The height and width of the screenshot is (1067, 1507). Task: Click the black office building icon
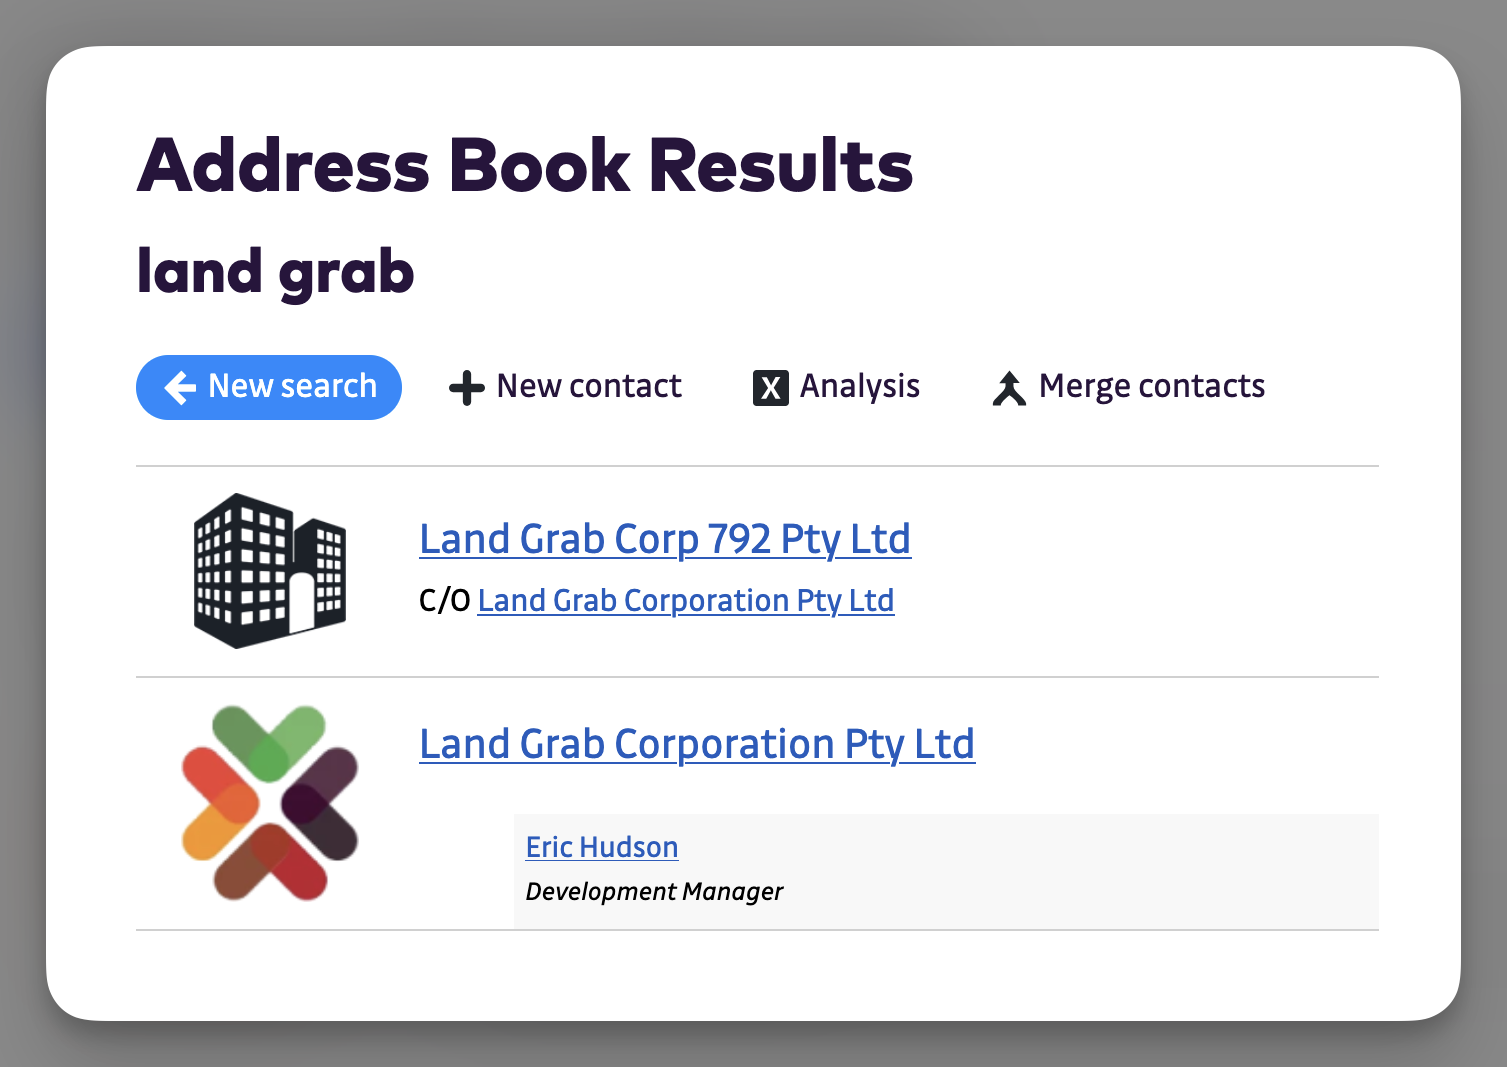269,570
